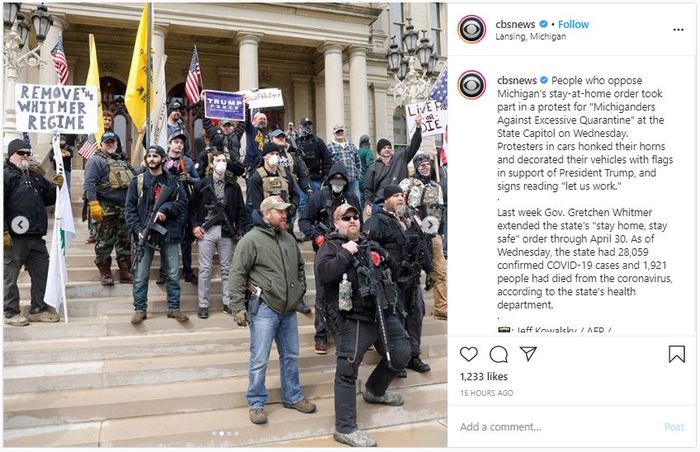Follow the cbsnews account
Viewport: 700px width, 452px height.
tap(573, 24)
